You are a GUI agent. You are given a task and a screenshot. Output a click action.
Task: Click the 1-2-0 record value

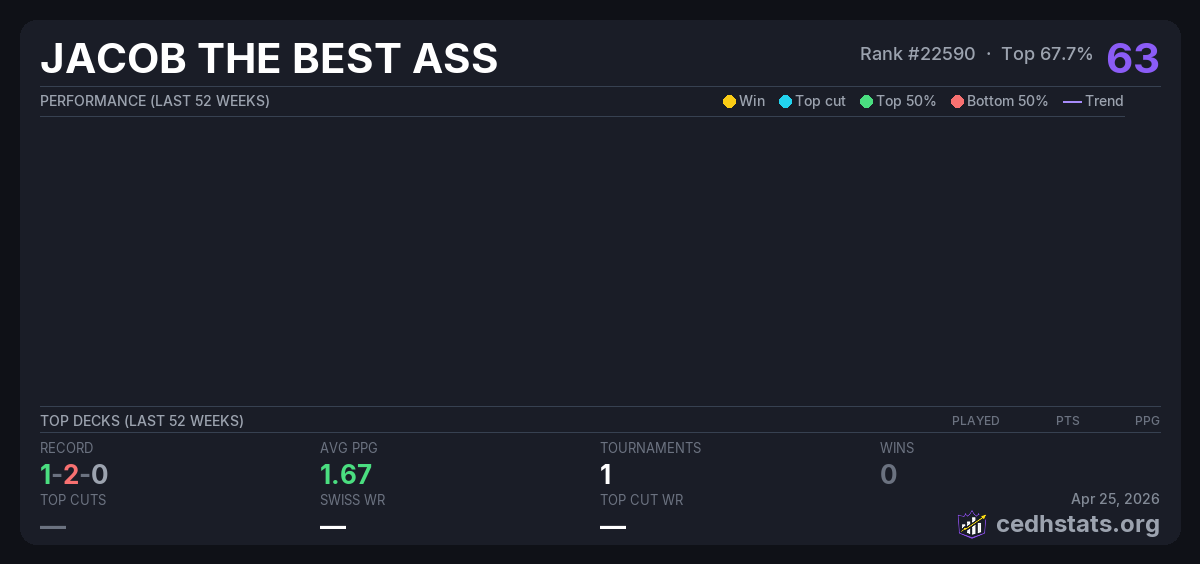click(x=74, y=474)
